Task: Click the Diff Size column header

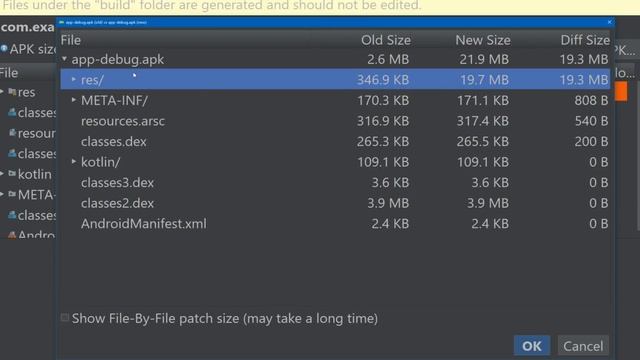Action: pyautogui.click(x=585, y=40)
